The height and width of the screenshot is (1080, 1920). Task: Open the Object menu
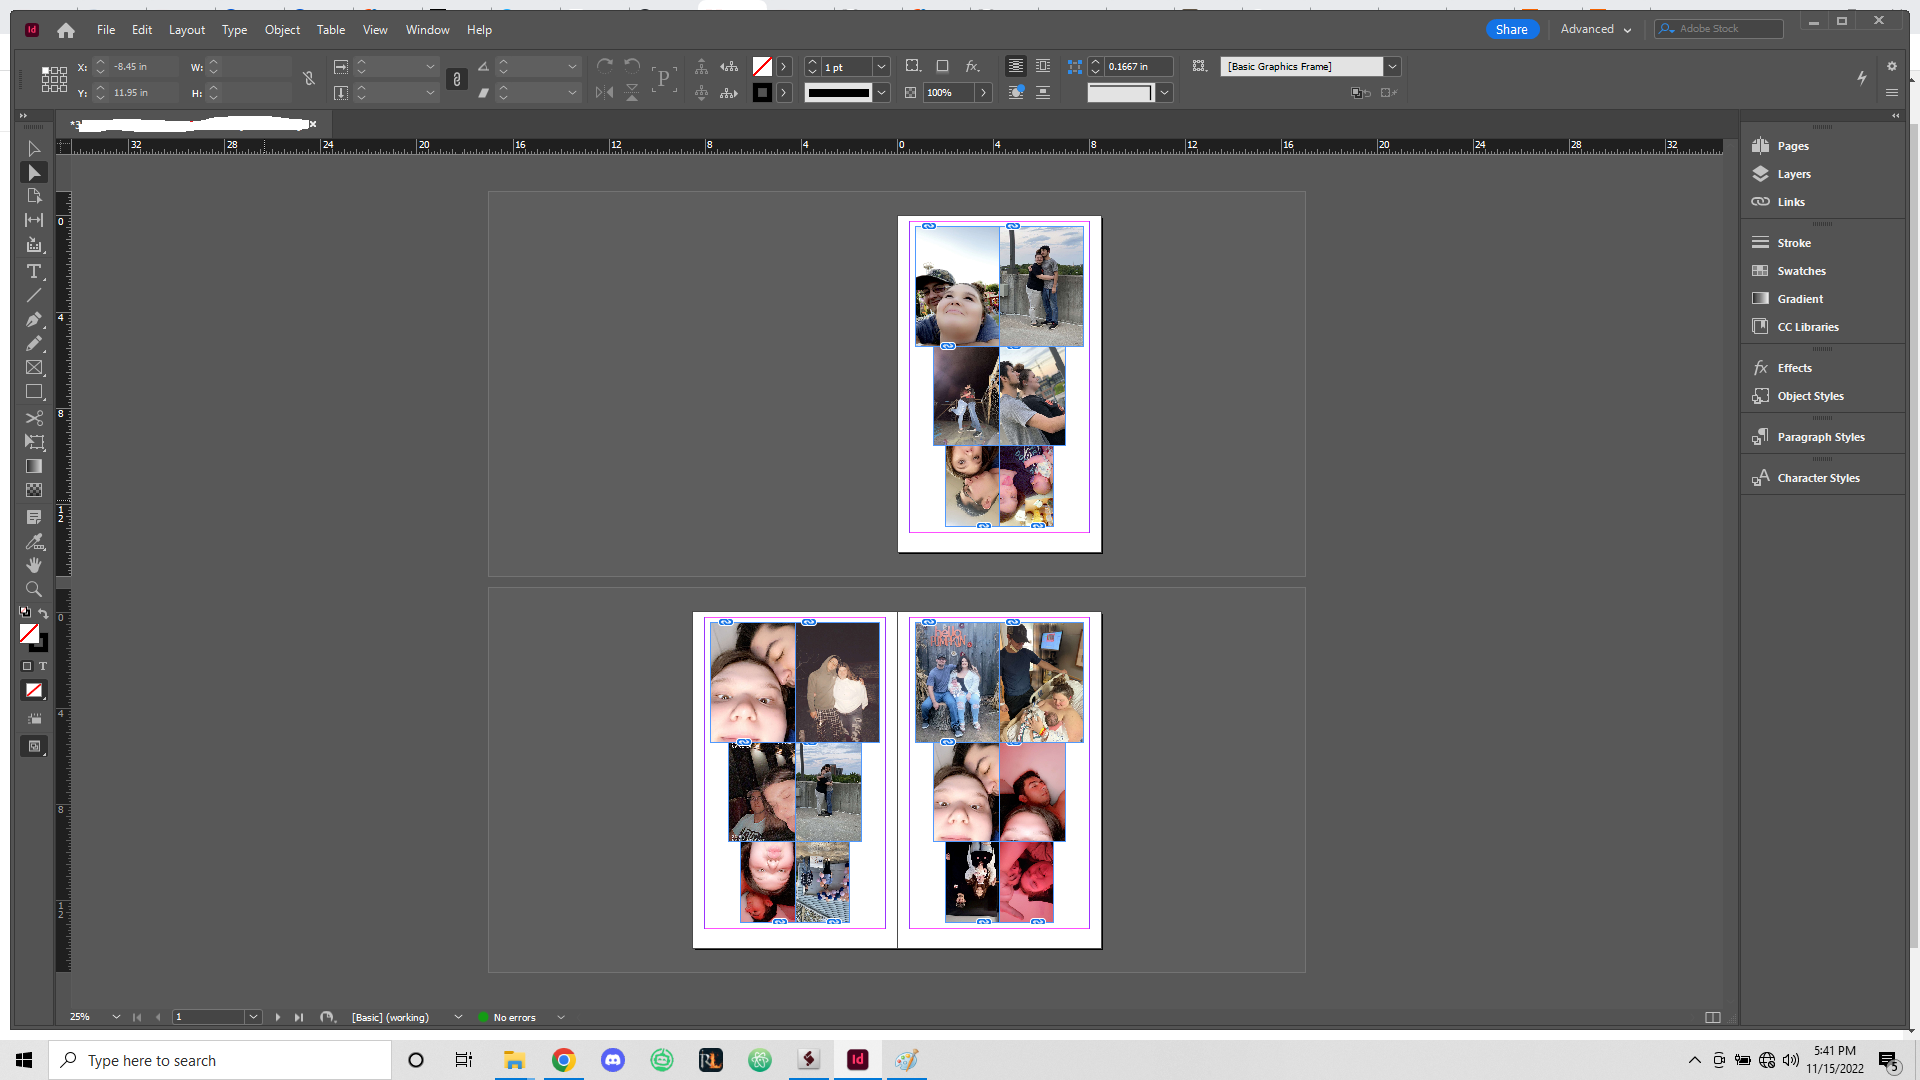coord(282,30)
